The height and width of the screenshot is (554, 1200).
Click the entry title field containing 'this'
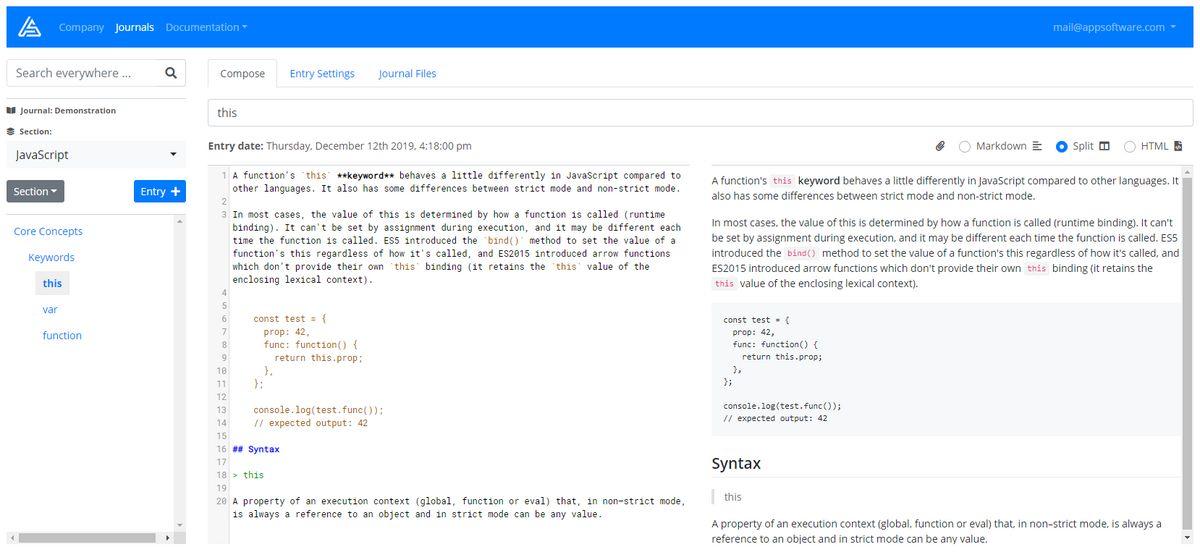click(700, 113)
